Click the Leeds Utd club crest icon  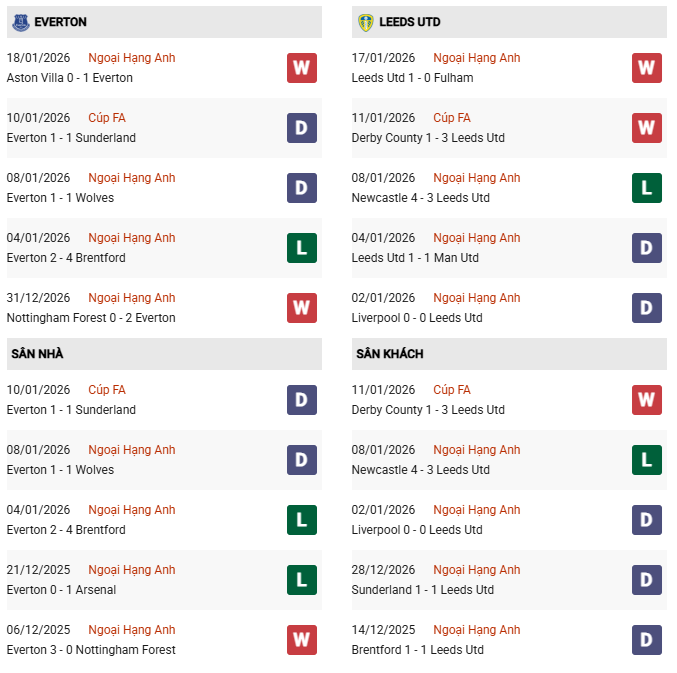(365, 22)
